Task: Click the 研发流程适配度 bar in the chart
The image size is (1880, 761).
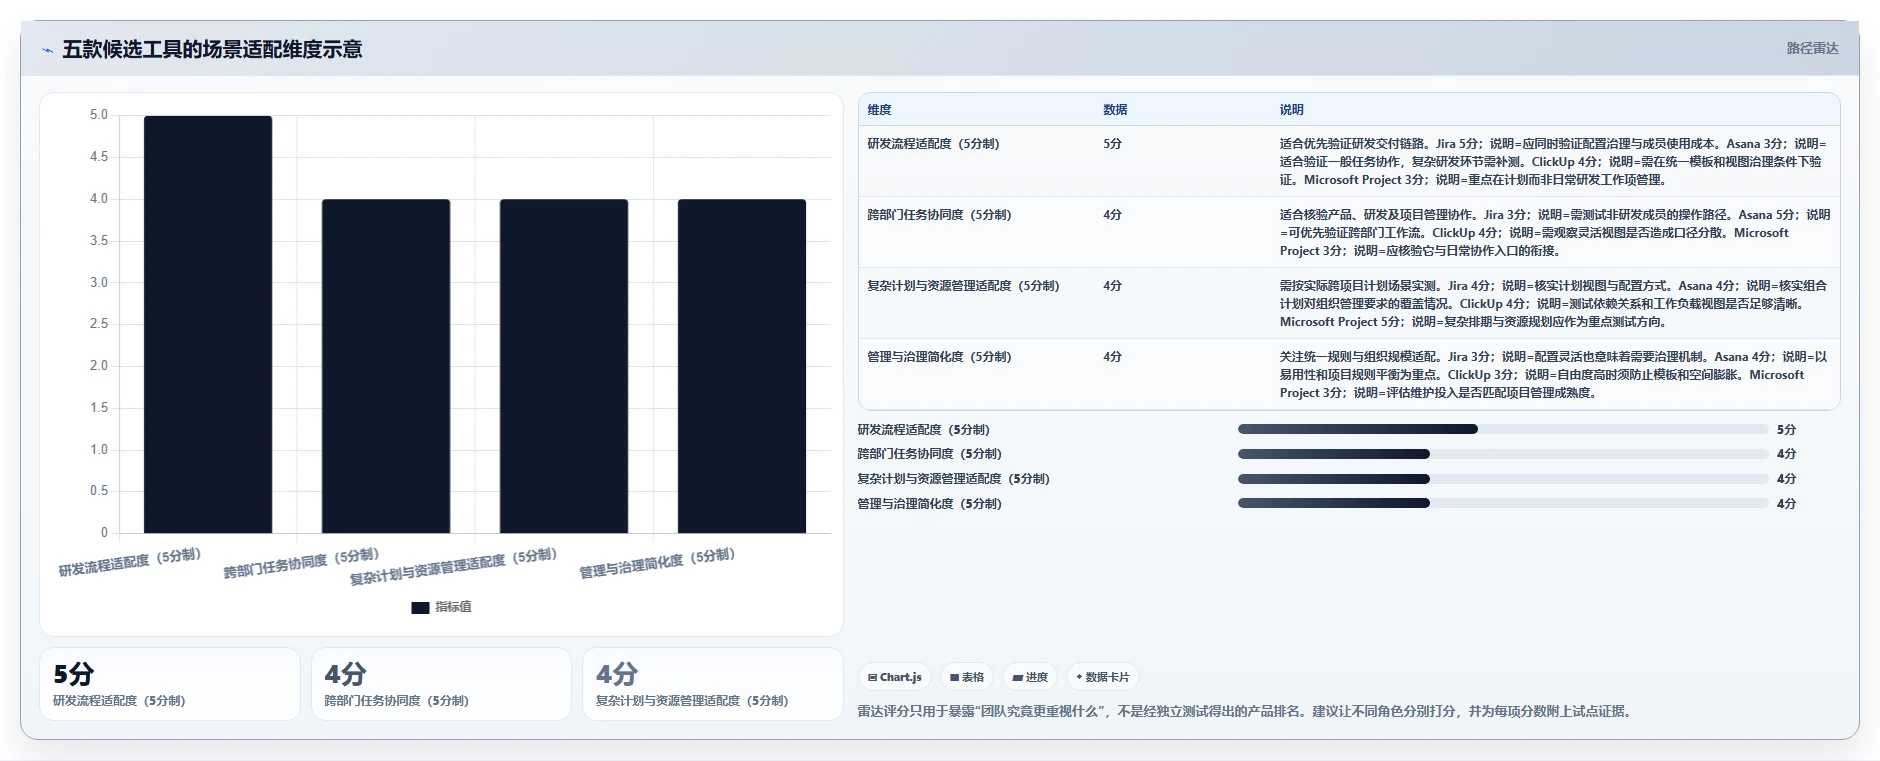Action: coord(208,325)
